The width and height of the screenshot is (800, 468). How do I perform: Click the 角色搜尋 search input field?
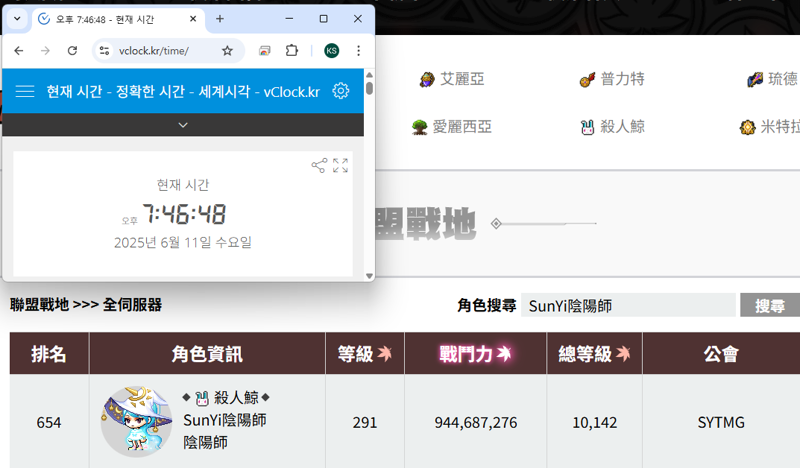tap(628, 305)
